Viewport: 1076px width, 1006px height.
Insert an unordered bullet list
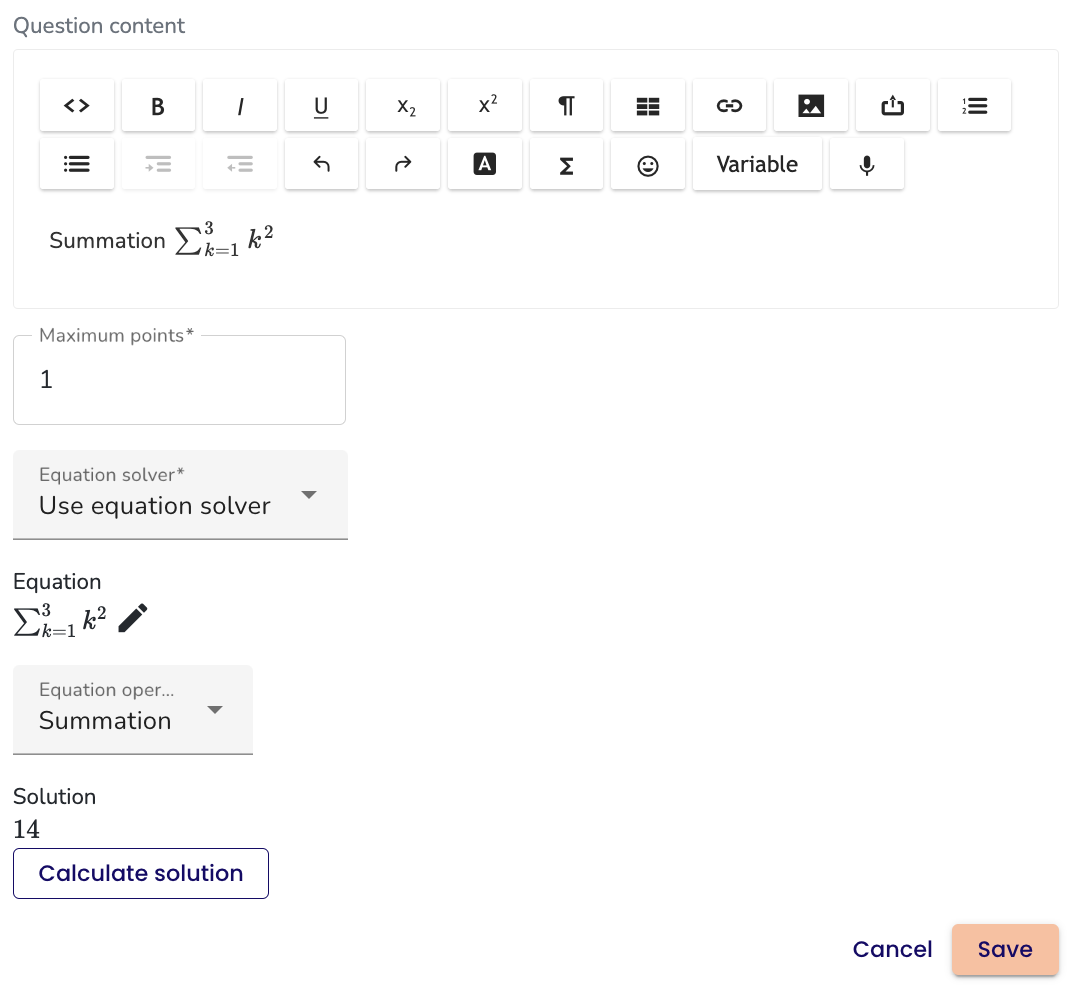77,165
